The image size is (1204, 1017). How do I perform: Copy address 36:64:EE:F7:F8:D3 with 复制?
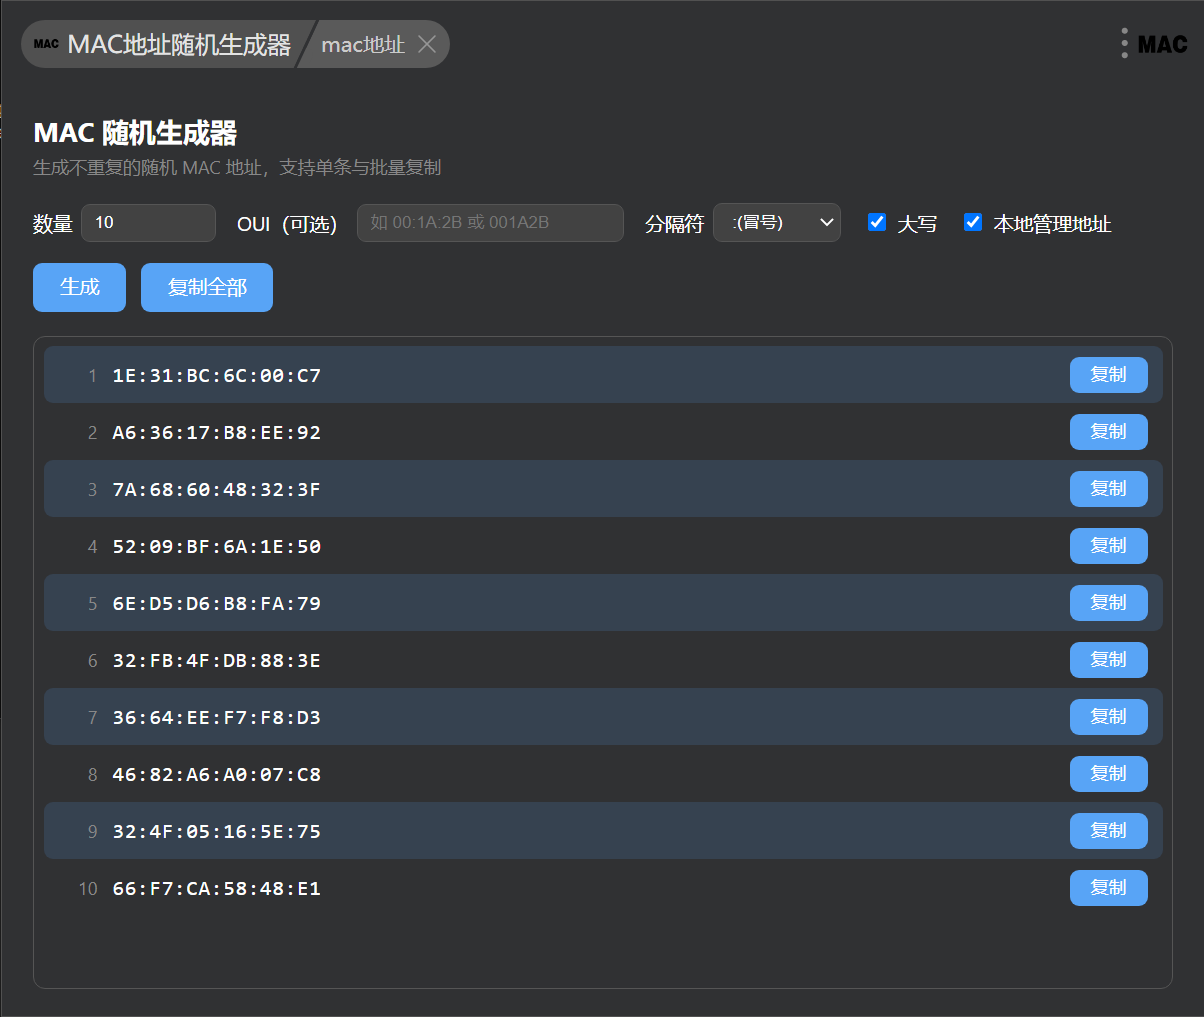(1109, 717)
